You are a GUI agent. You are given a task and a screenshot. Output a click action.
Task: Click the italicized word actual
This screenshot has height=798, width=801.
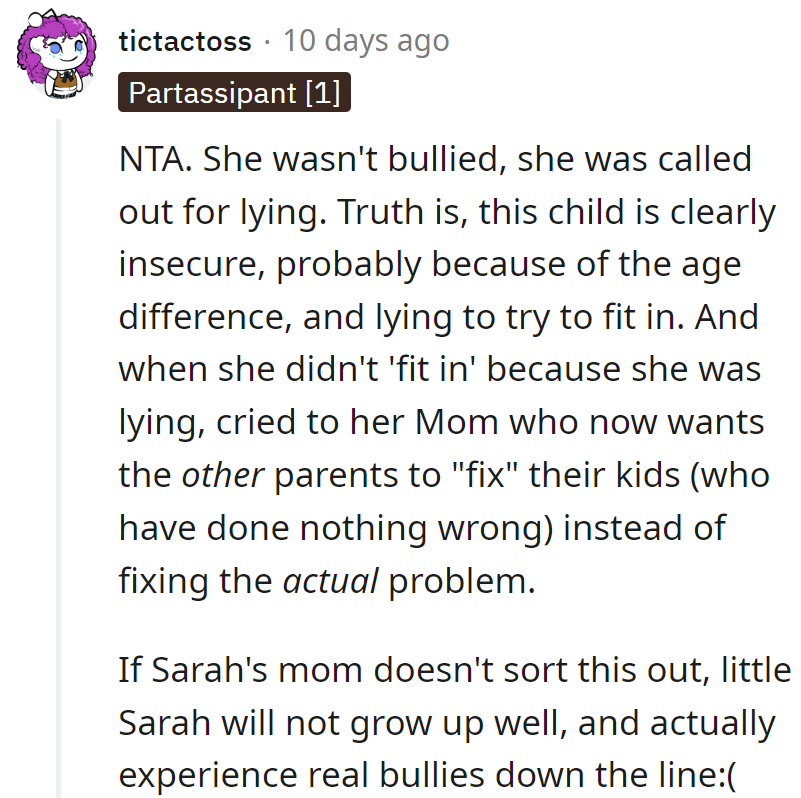click(x=331, y=580)
